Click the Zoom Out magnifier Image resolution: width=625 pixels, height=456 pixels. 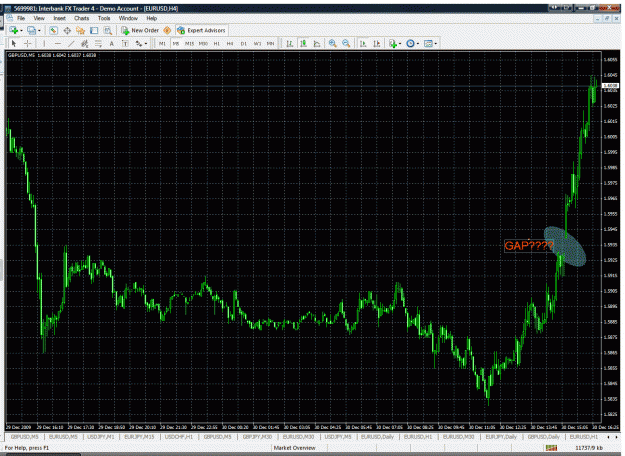tap(346, 43)
